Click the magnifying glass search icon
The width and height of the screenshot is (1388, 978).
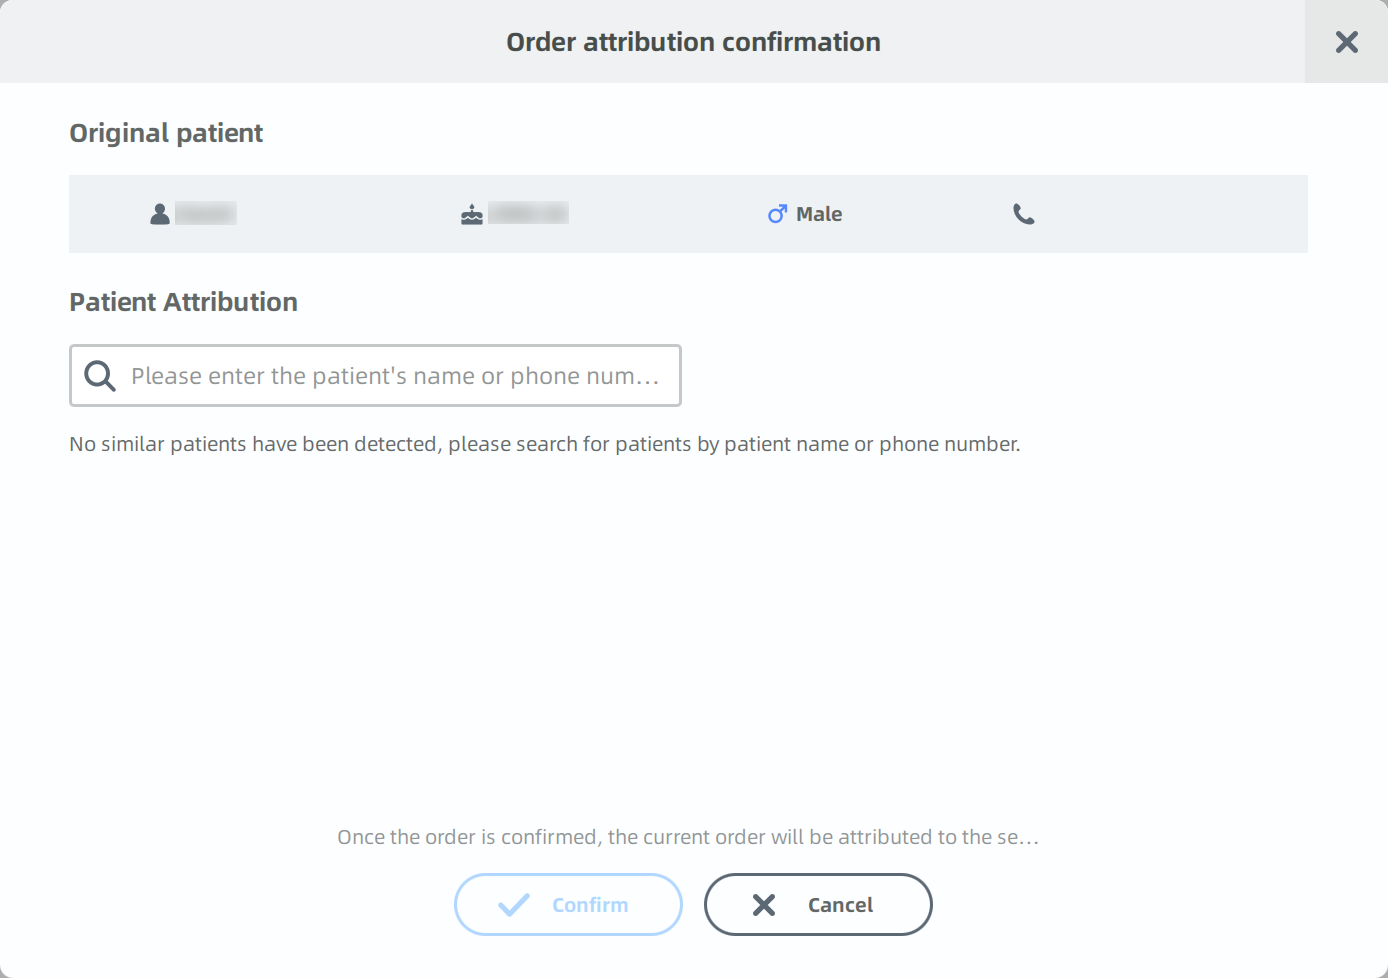pyautogui.click(x=100, y=376)
